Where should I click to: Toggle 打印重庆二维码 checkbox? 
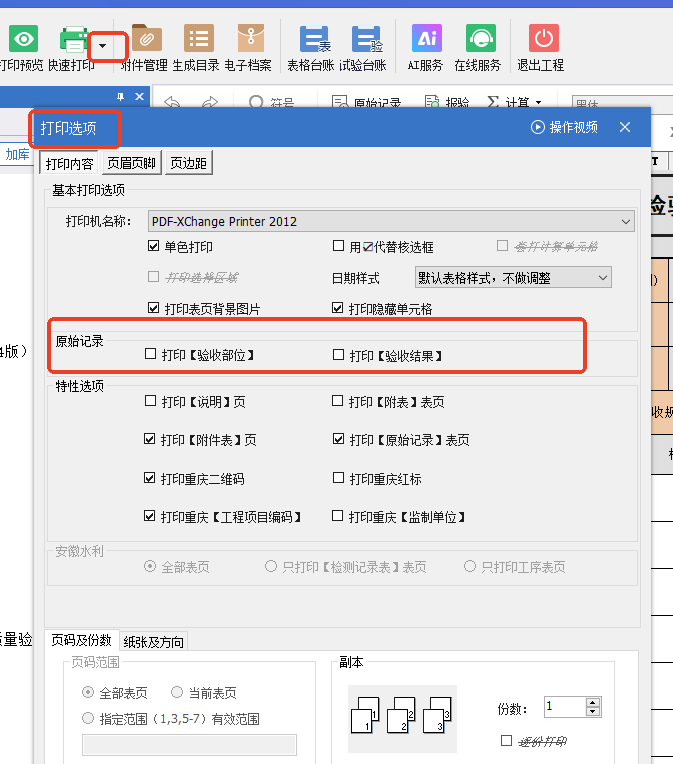[150, 478]
